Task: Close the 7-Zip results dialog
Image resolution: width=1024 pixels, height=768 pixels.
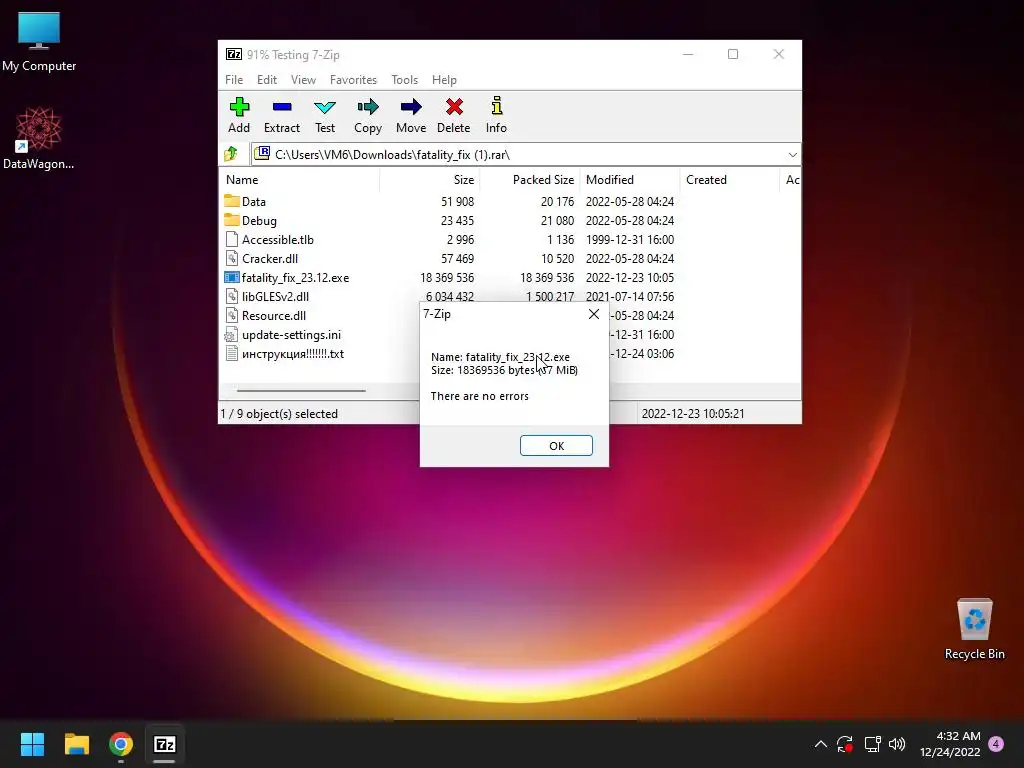Action: coord(594,314)
